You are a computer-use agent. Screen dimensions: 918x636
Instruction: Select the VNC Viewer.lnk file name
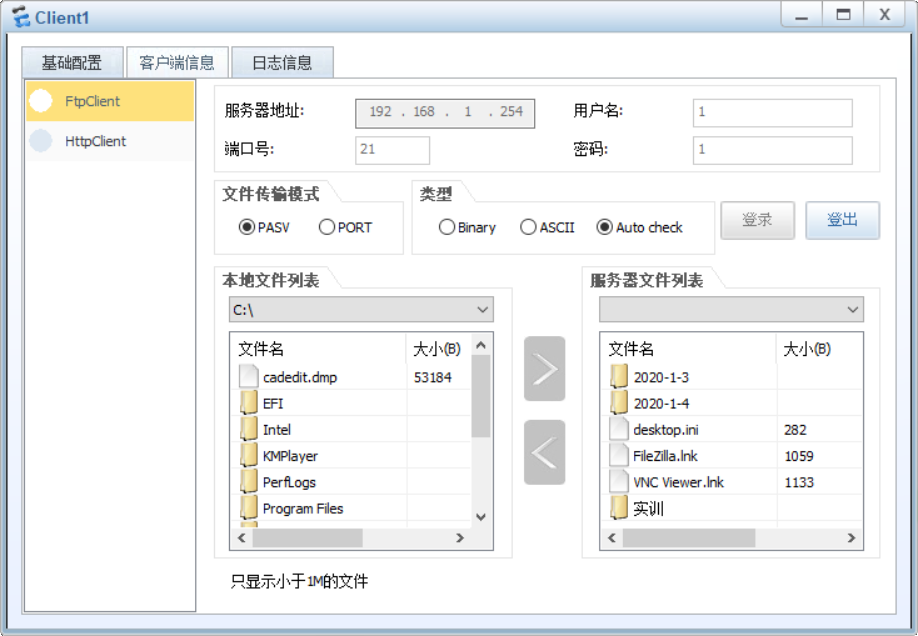[679, 482]
